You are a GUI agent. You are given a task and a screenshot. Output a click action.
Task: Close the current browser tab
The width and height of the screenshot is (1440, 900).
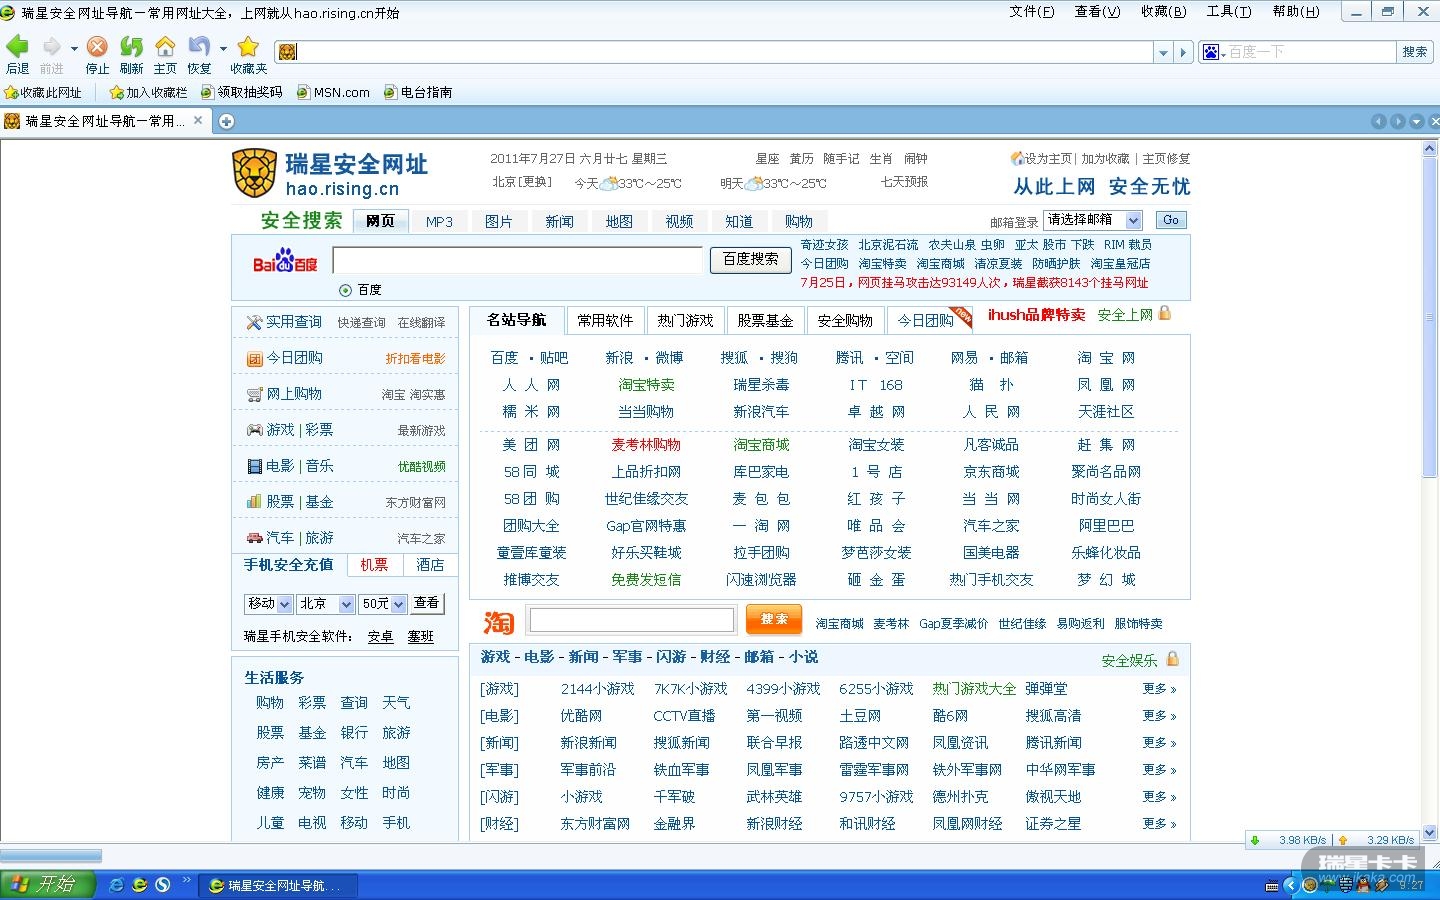pos(198,121)
